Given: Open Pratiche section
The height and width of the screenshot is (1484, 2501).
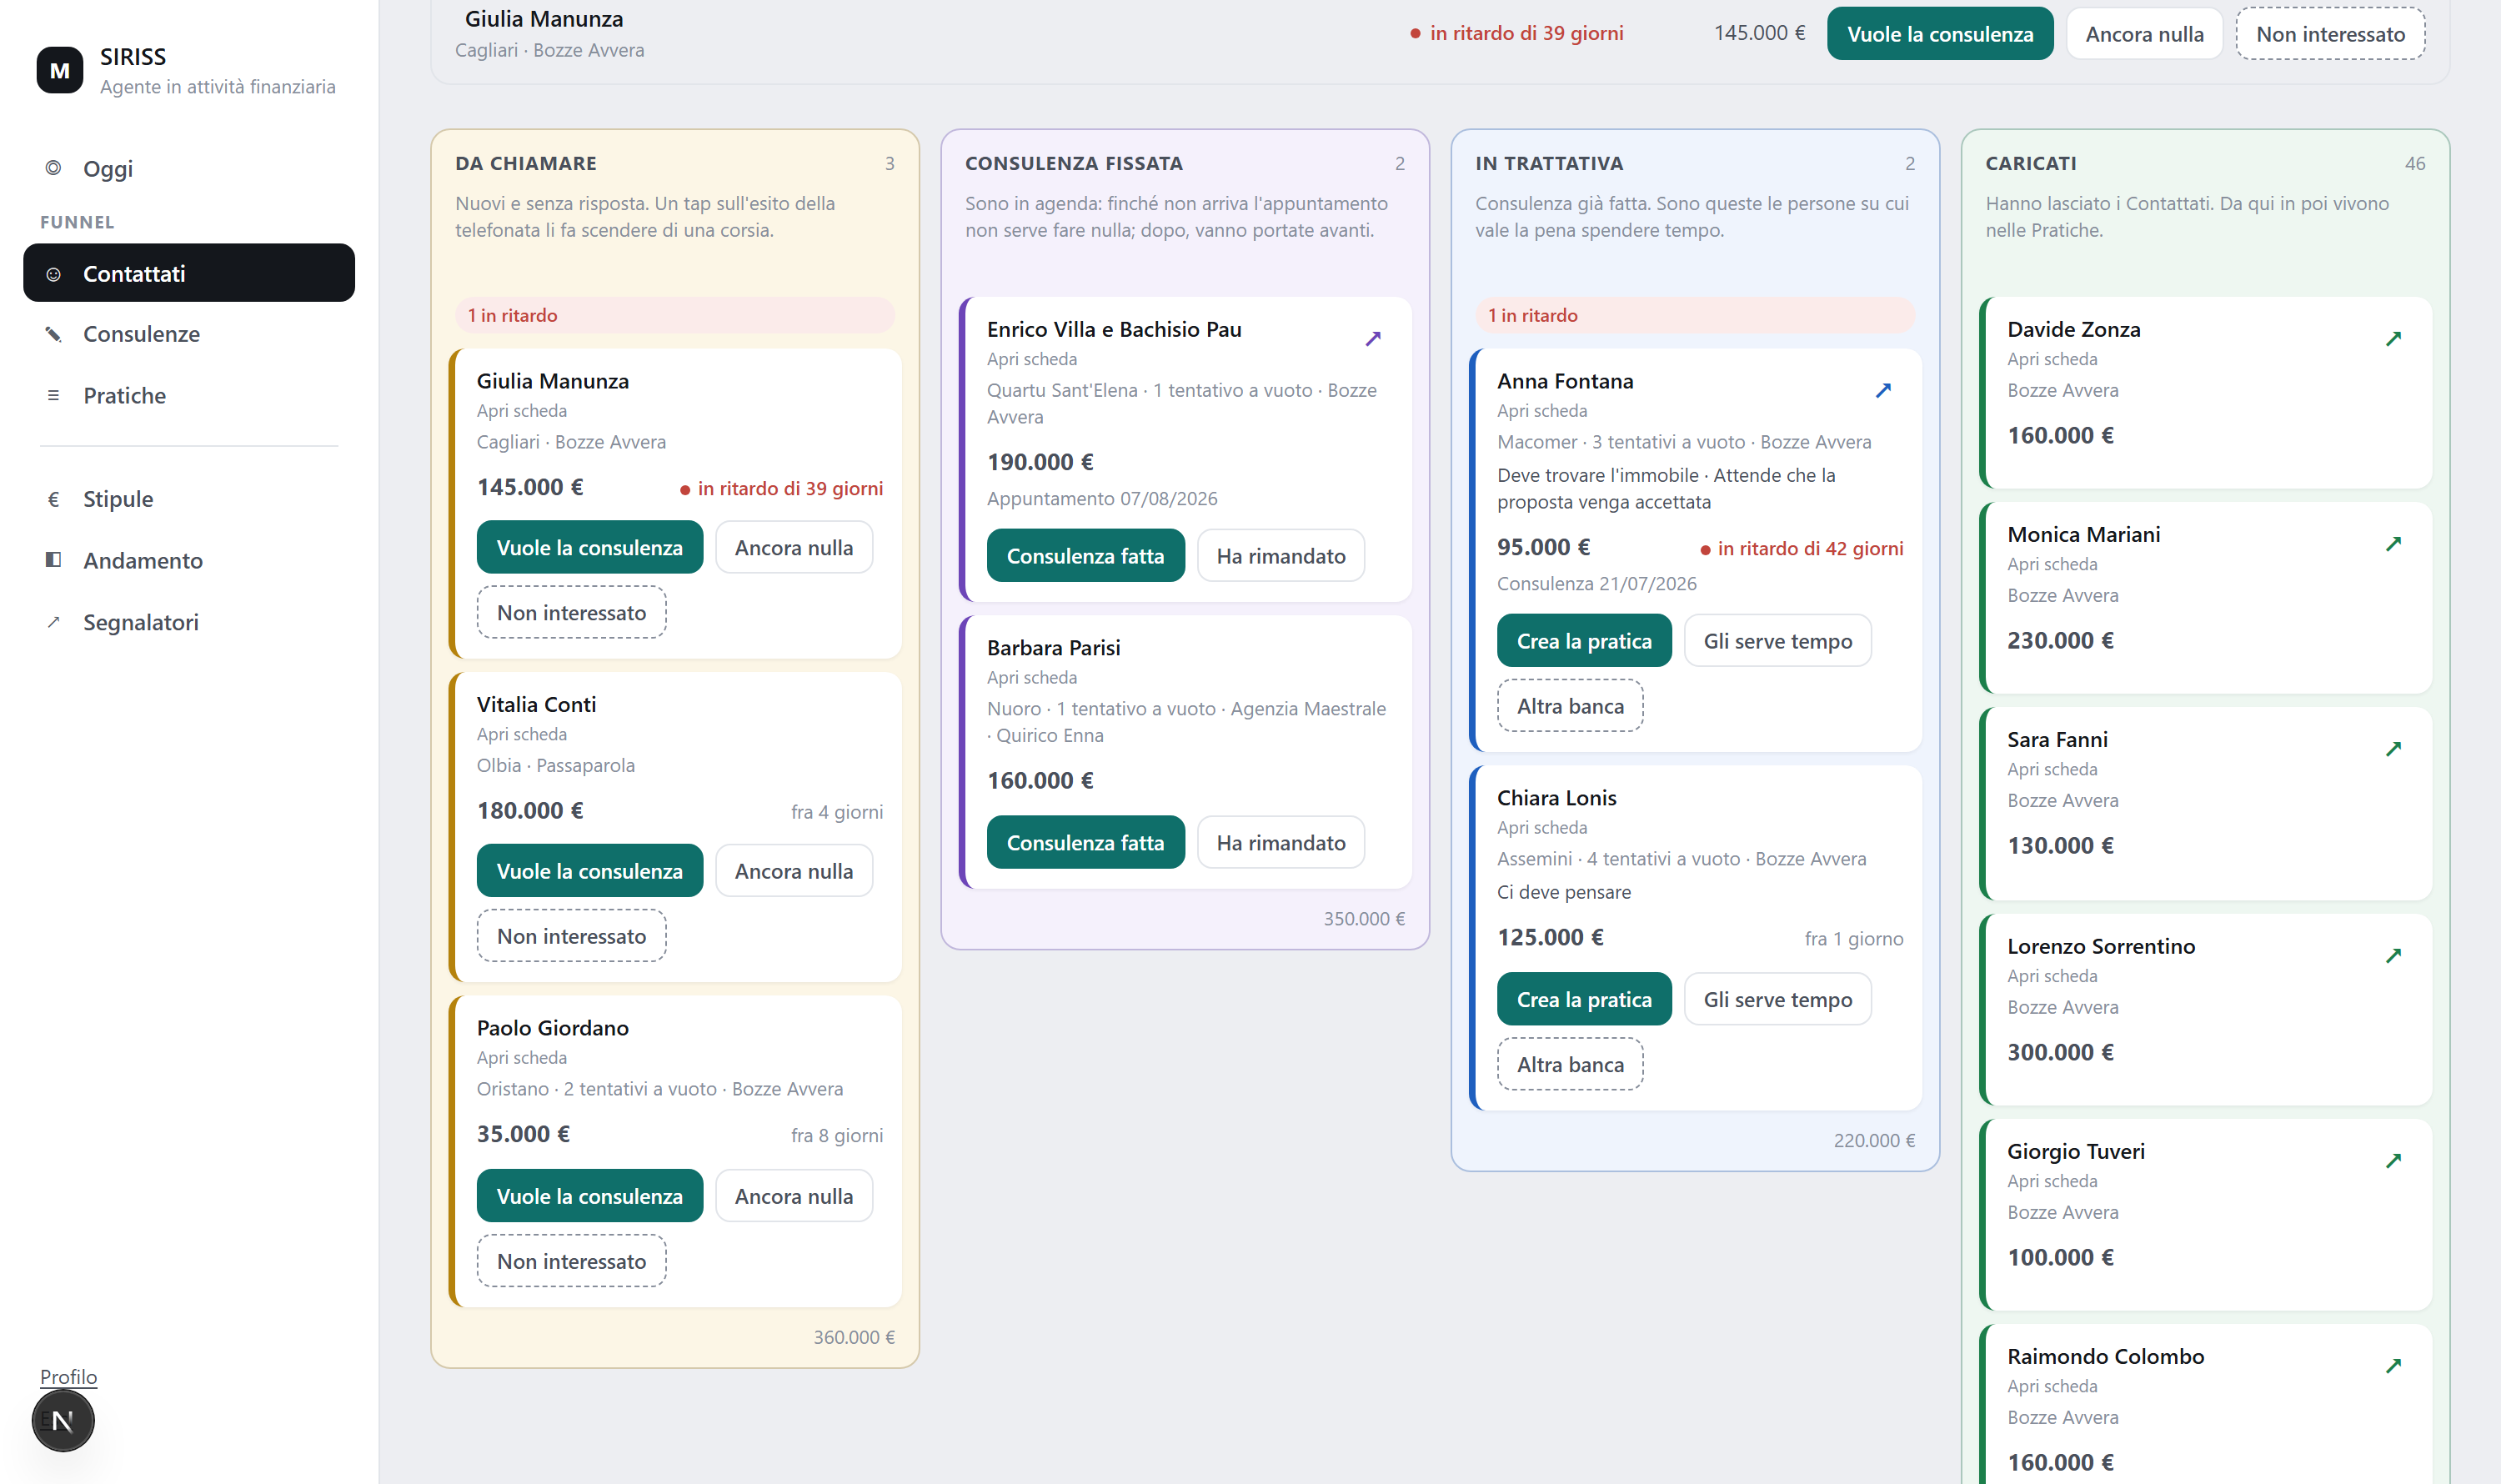Looking at the screenshot, I should [x=189, y=396].
